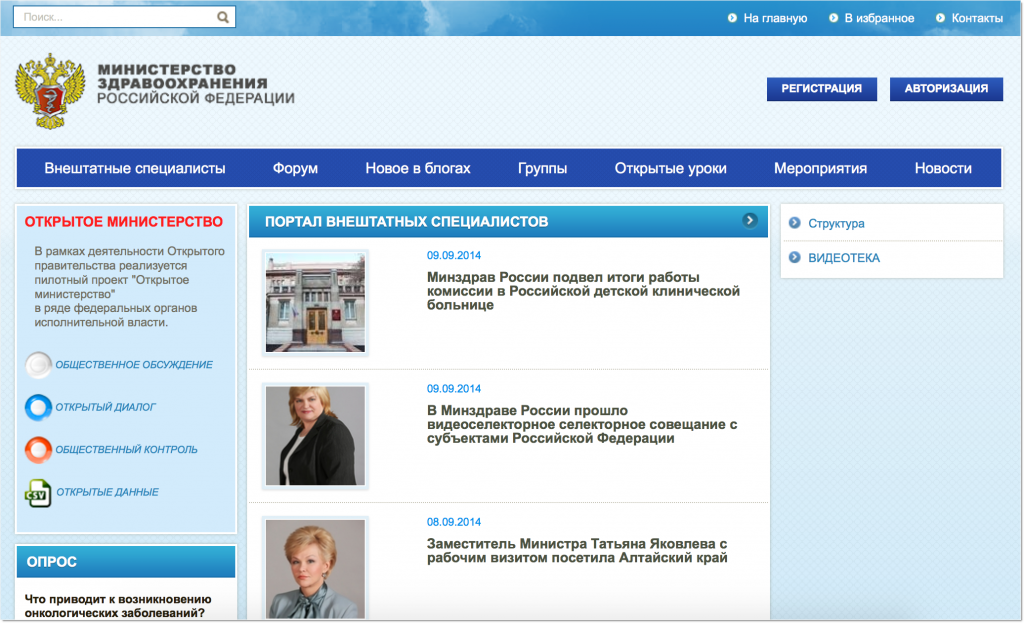This screenshot has height=623, width=1024.
Task: Click the bullet icon beside На главную
Action: (733, 18)
